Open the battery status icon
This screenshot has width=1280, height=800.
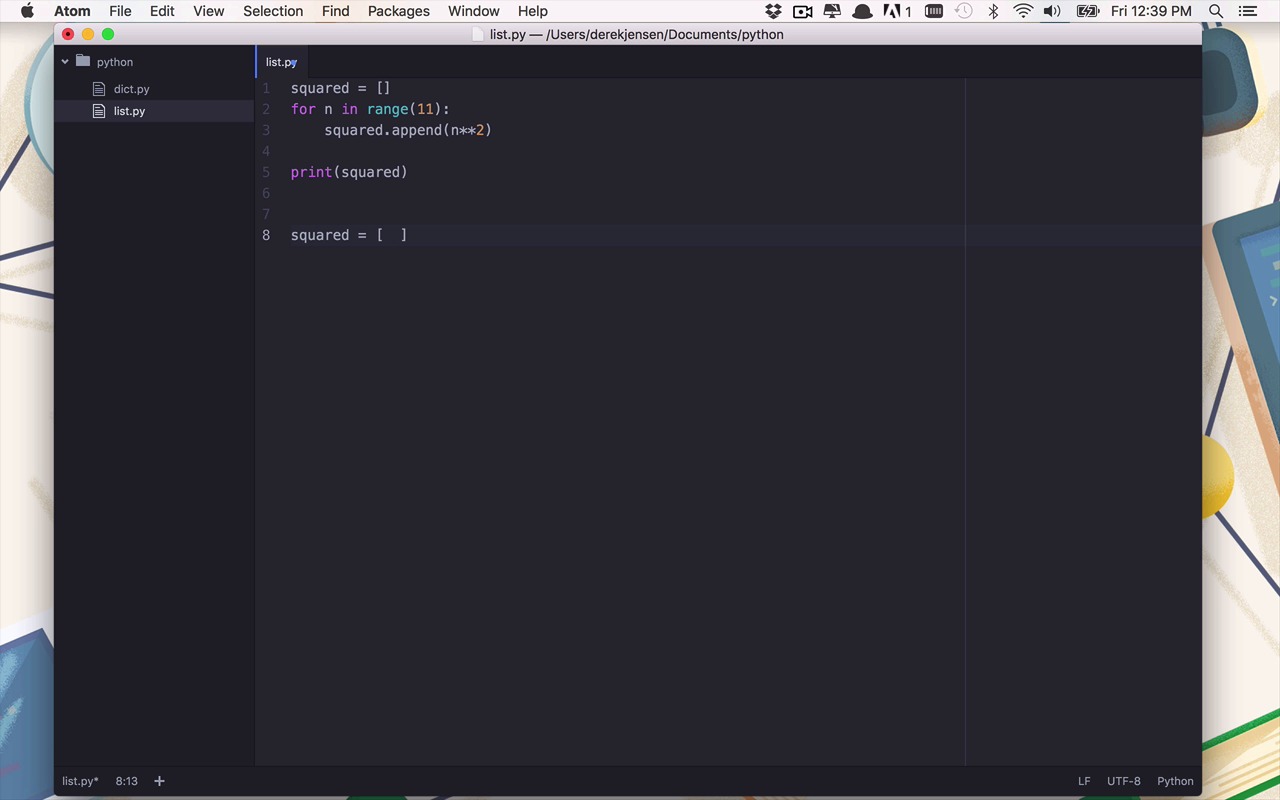click(1087, 11)
